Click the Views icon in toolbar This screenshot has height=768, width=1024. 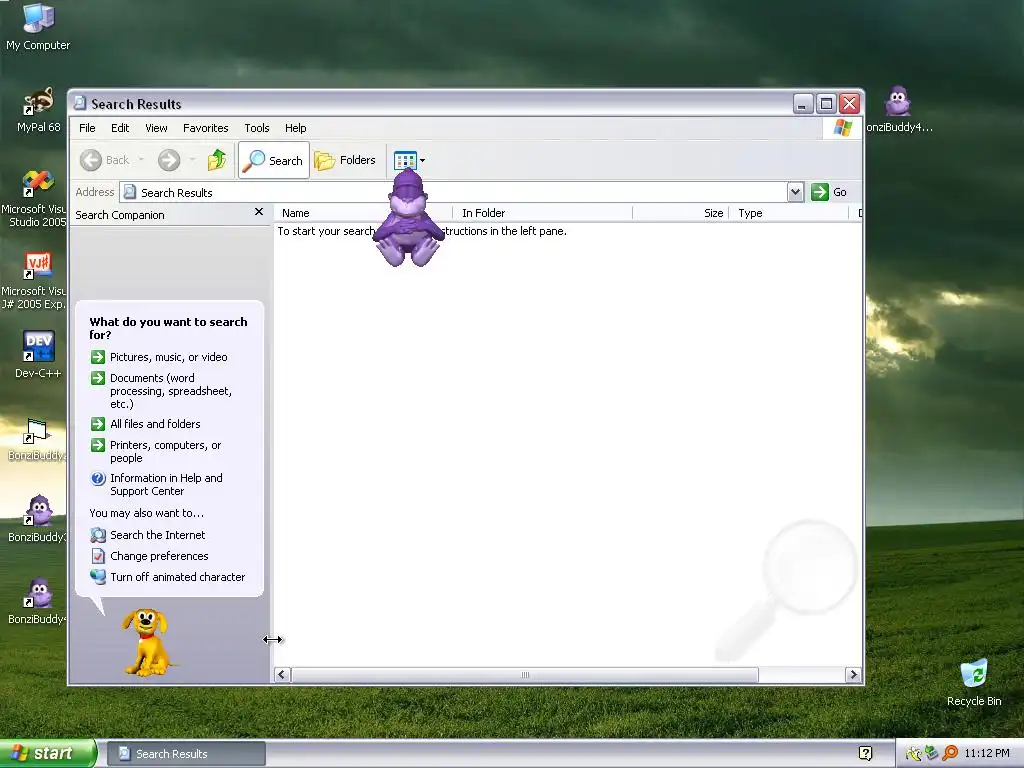pyautogui.click(x=405, y=160)
